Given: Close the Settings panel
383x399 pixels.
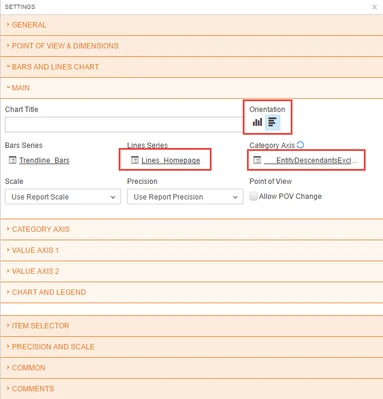Looking at the screenshot, I should pyautogui.click(x=374, y=7).
